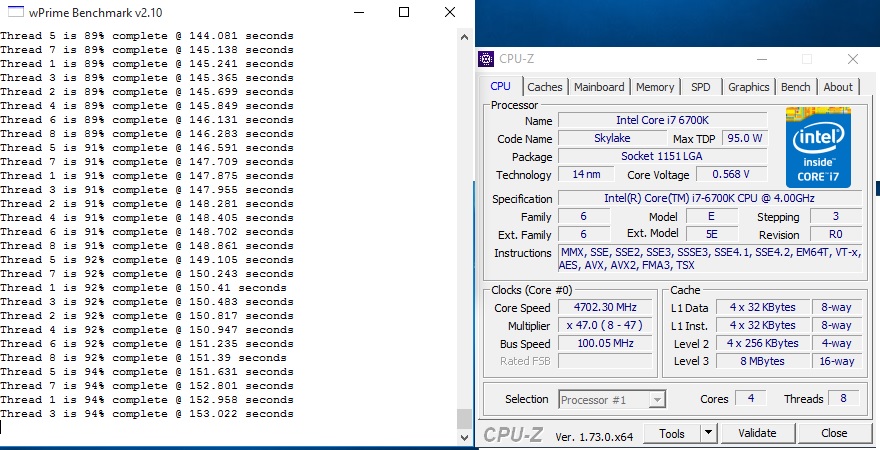880x450 pixels.
Task: Expand the Tools dropdown arrow
Action: coord(708,433)
